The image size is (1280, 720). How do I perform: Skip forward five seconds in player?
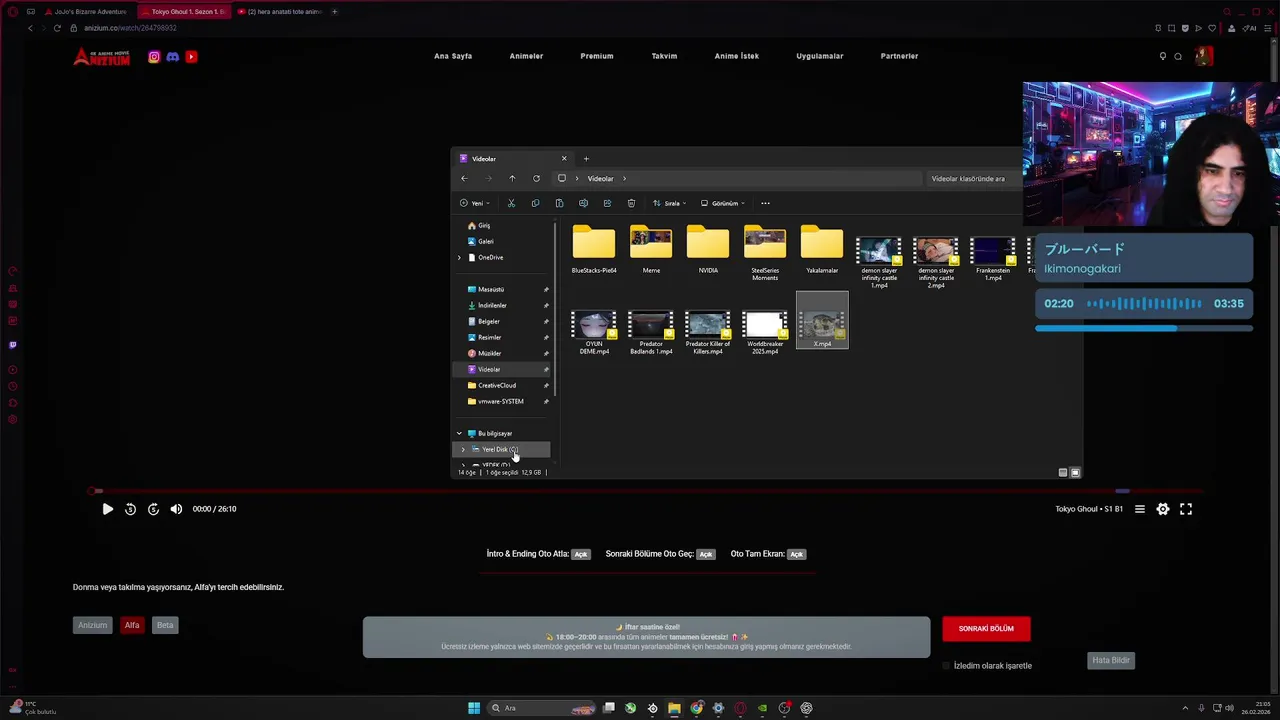153,509
